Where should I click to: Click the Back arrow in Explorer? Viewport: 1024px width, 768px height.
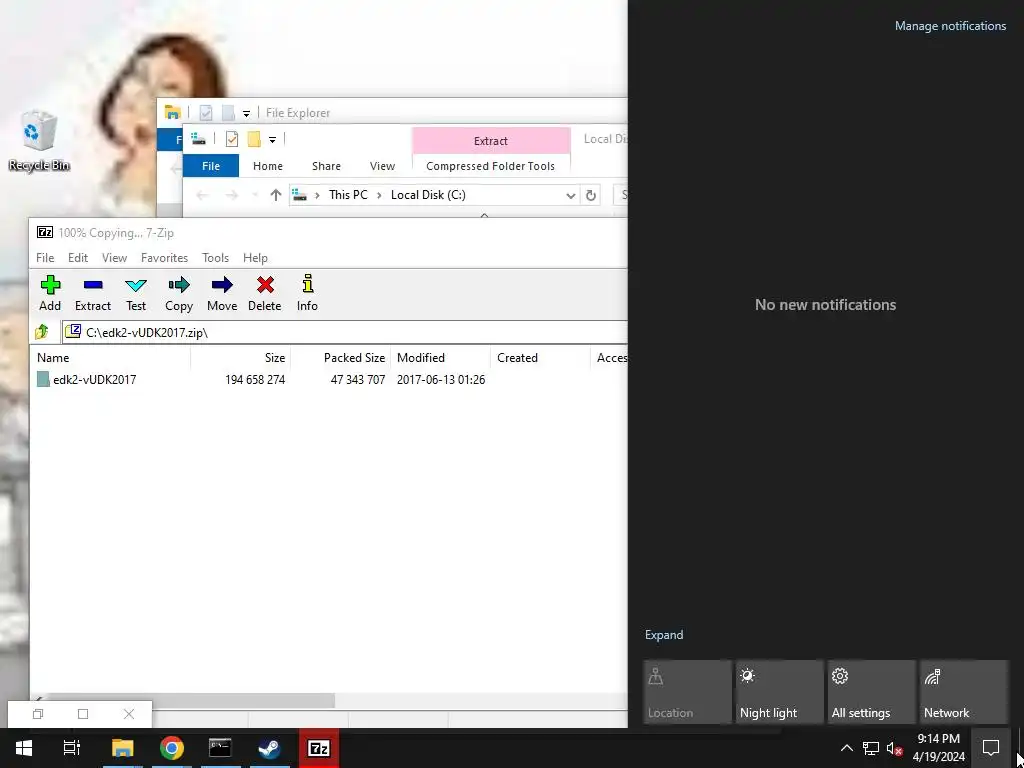pyautogui.click(x=202, y=195)
